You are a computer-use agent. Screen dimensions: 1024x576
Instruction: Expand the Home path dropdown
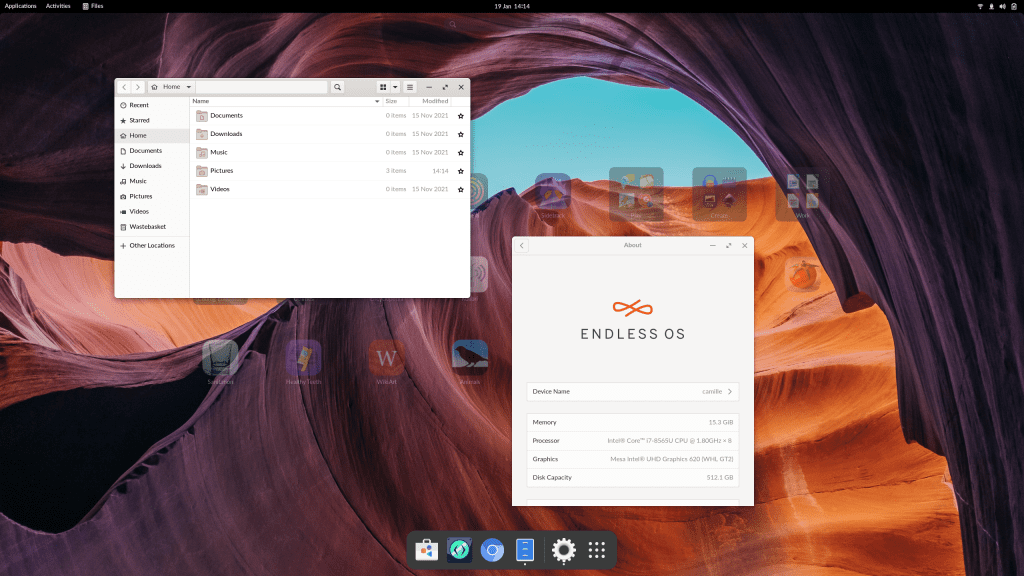point(189,87)
